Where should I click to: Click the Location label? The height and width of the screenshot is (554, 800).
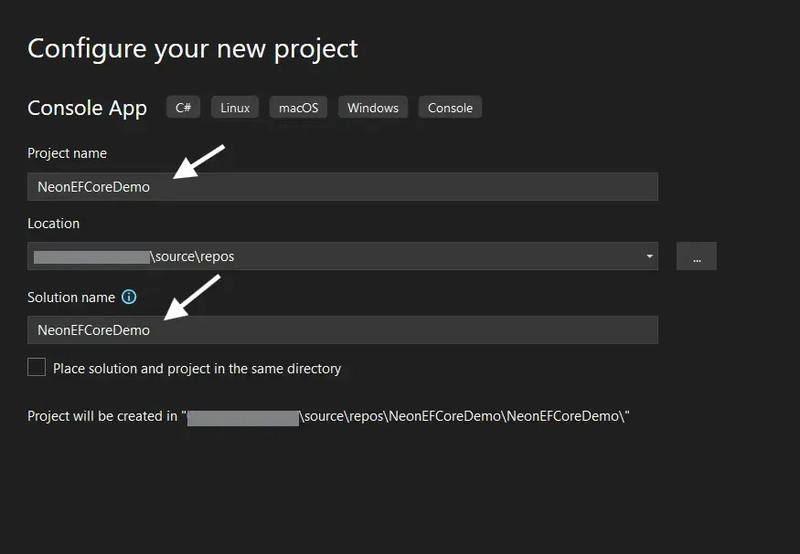point(54,223)
